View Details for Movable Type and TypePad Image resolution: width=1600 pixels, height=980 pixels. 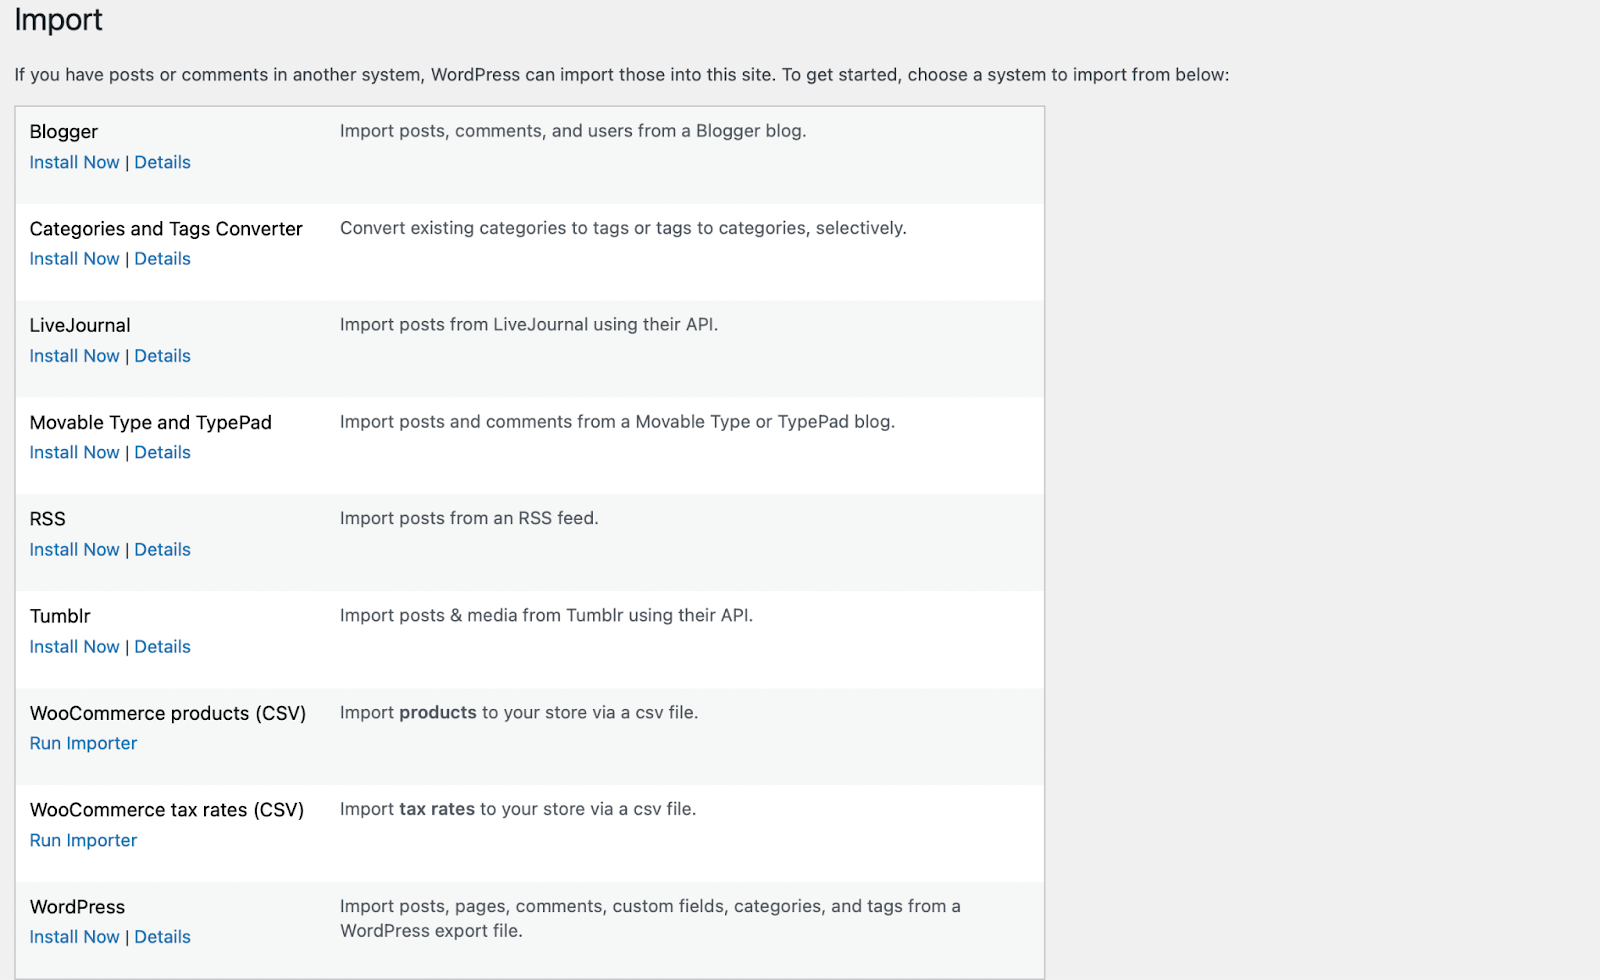click(x=162, y=452)
